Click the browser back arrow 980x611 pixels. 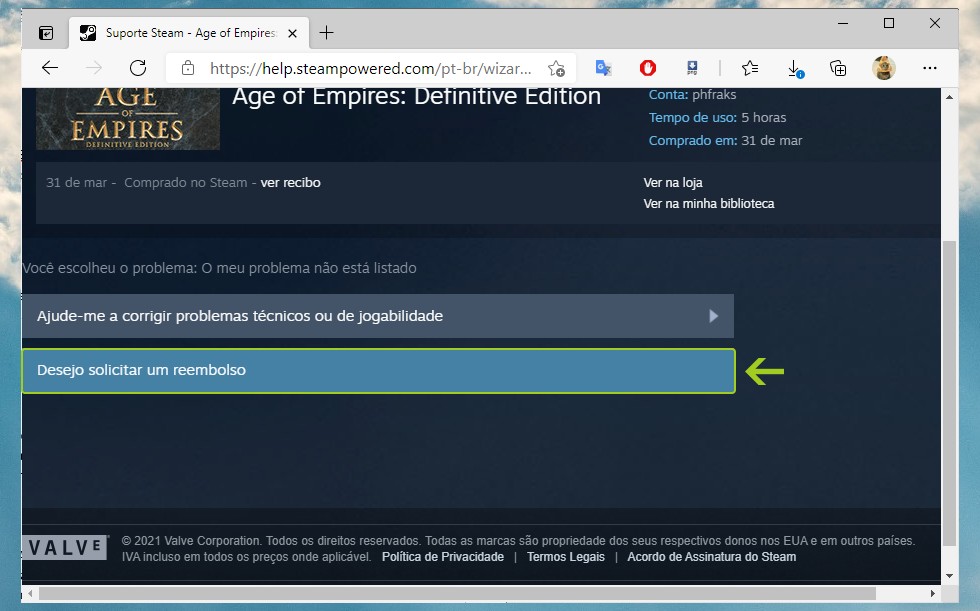tap(50, 68)
